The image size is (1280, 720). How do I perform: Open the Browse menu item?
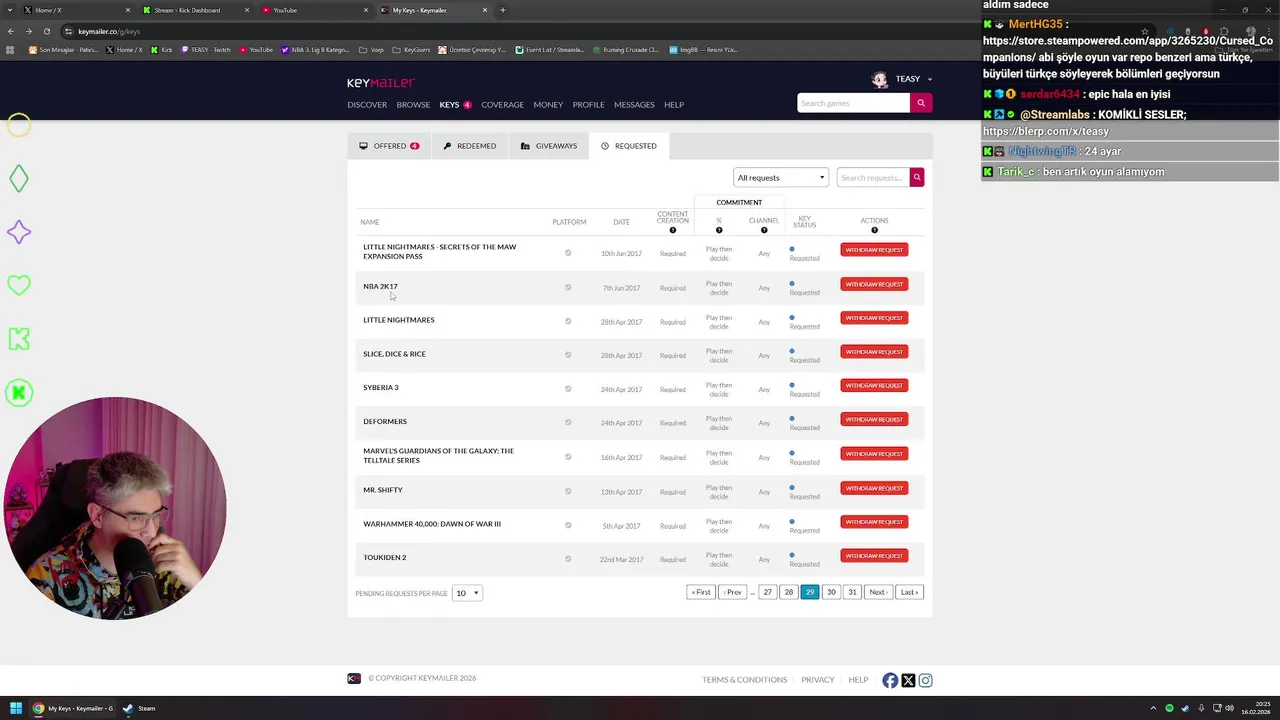413,105
